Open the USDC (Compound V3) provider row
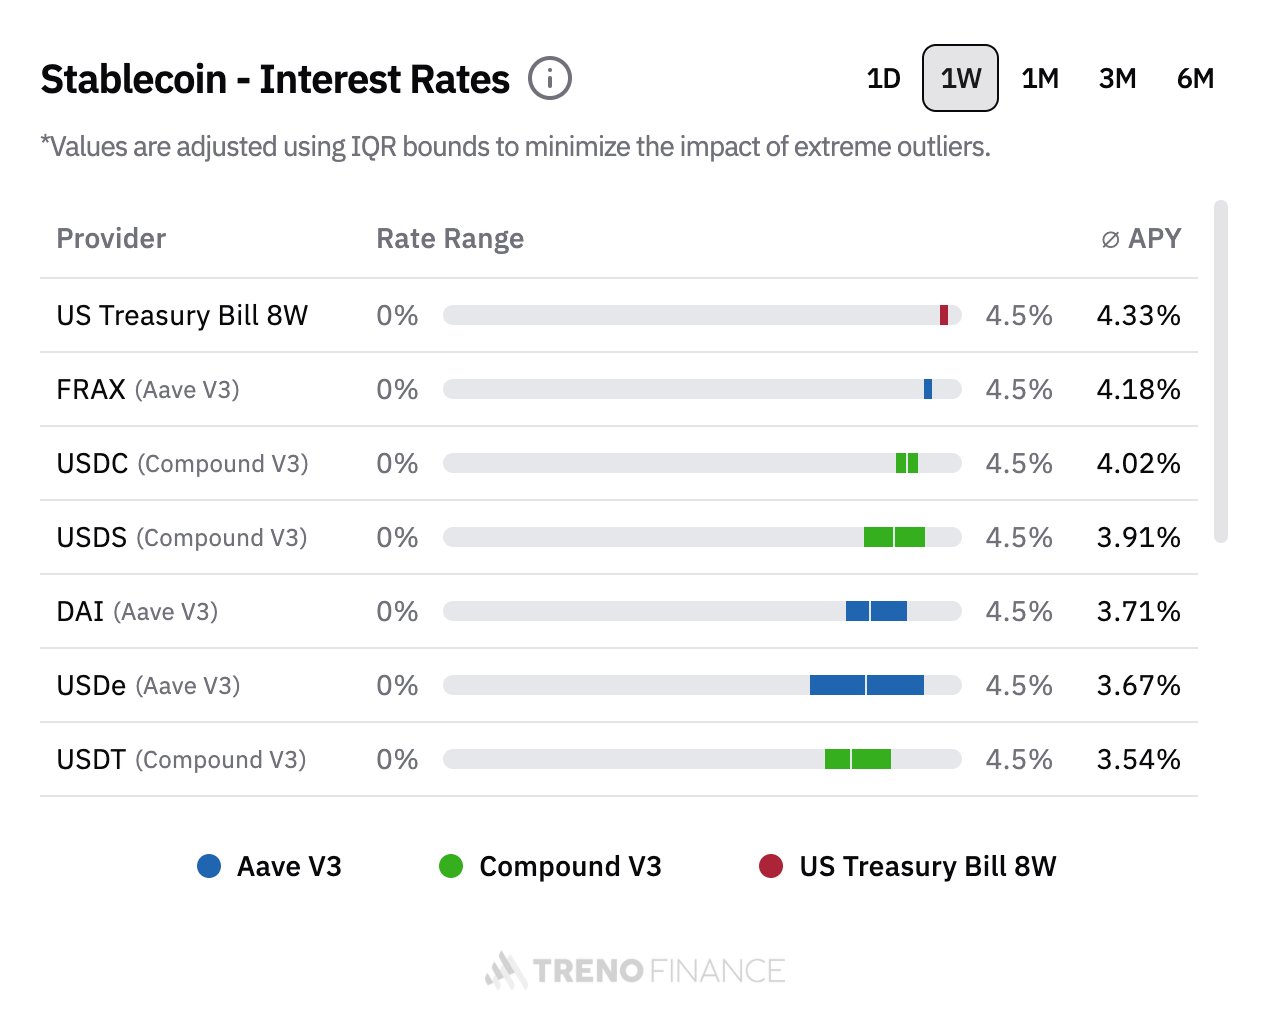The height and width of the screenshot is (1026, 1274). pos(182,463)
